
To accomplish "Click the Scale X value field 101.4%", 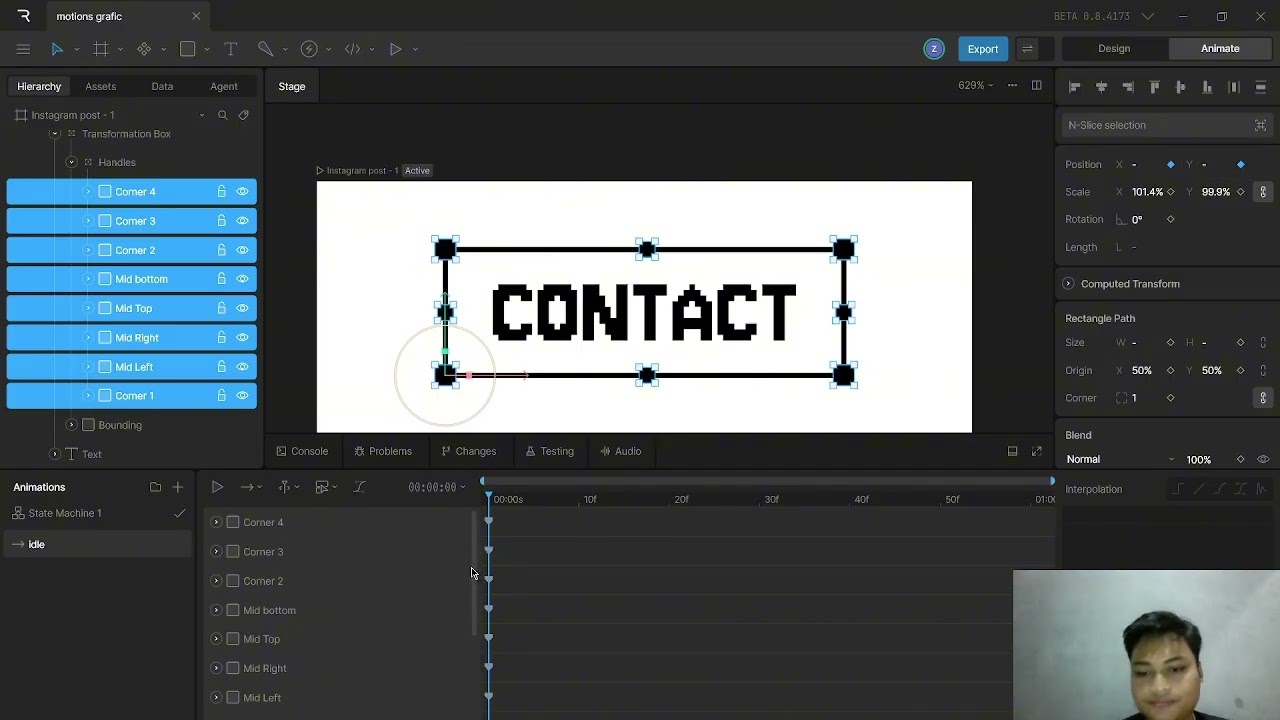I will point(1147,192).
